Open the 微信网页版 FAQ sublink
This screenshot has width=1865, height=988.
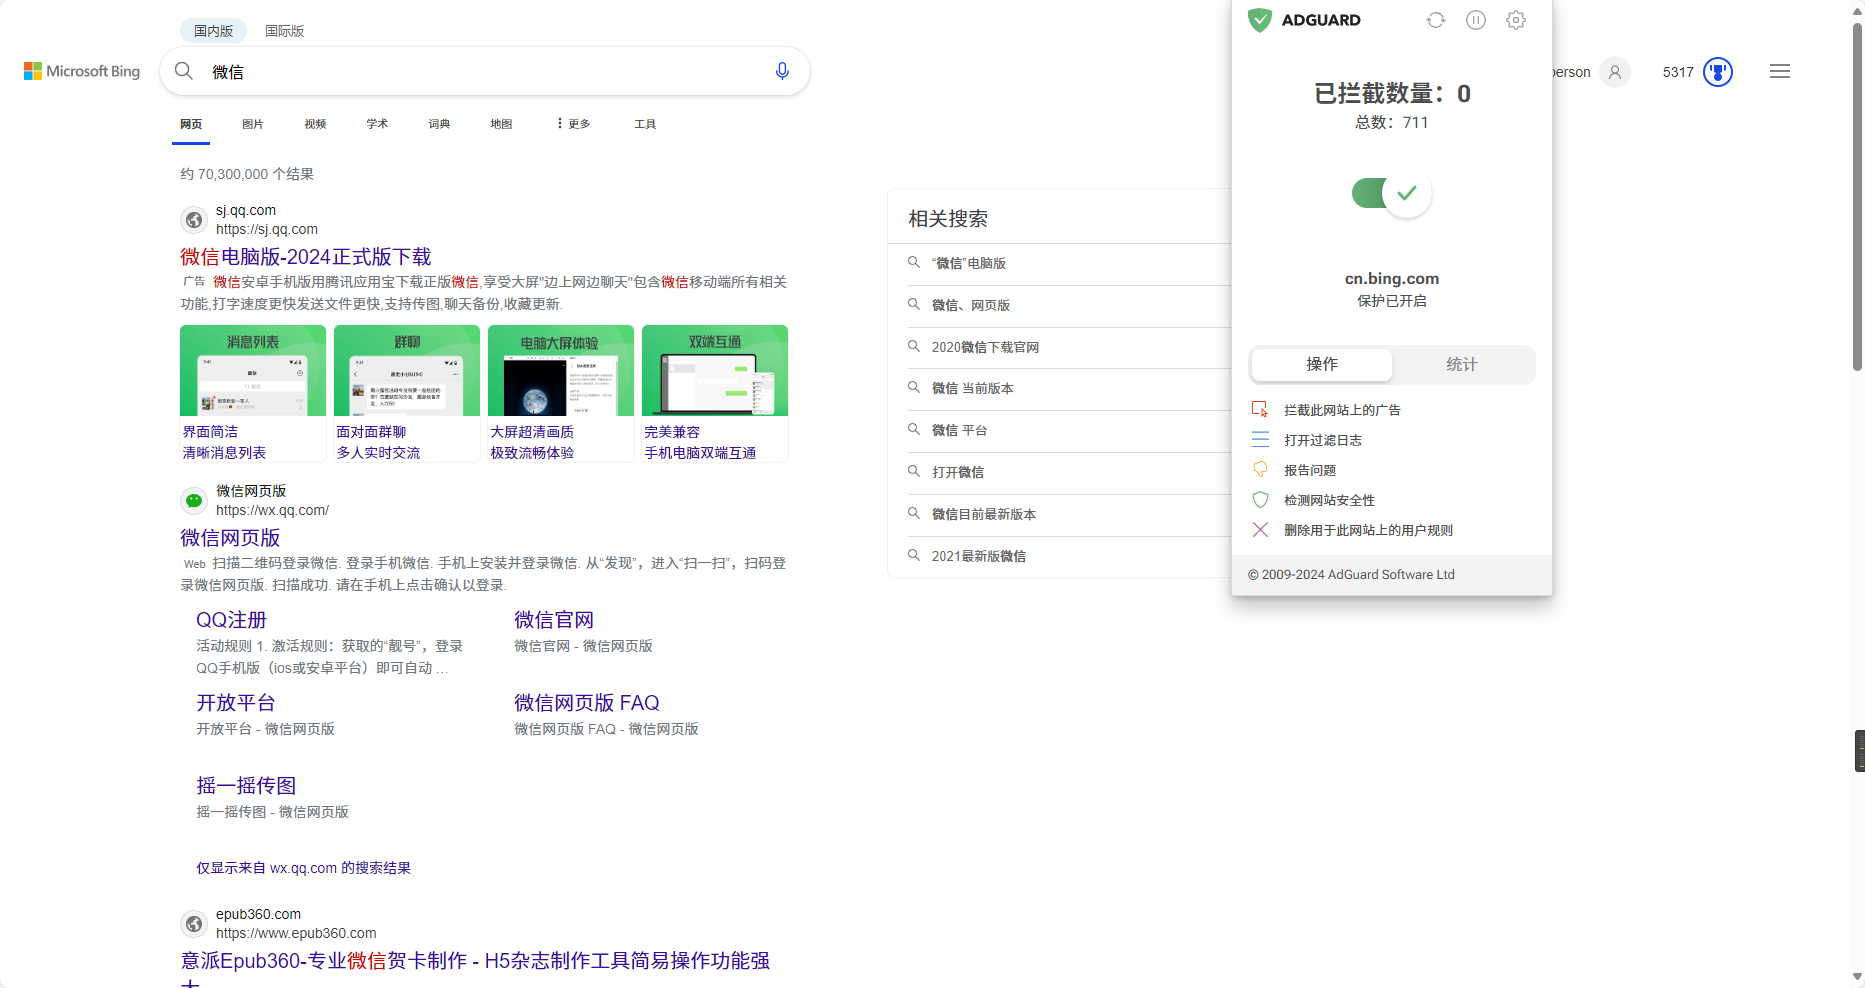tap(587, 703)
